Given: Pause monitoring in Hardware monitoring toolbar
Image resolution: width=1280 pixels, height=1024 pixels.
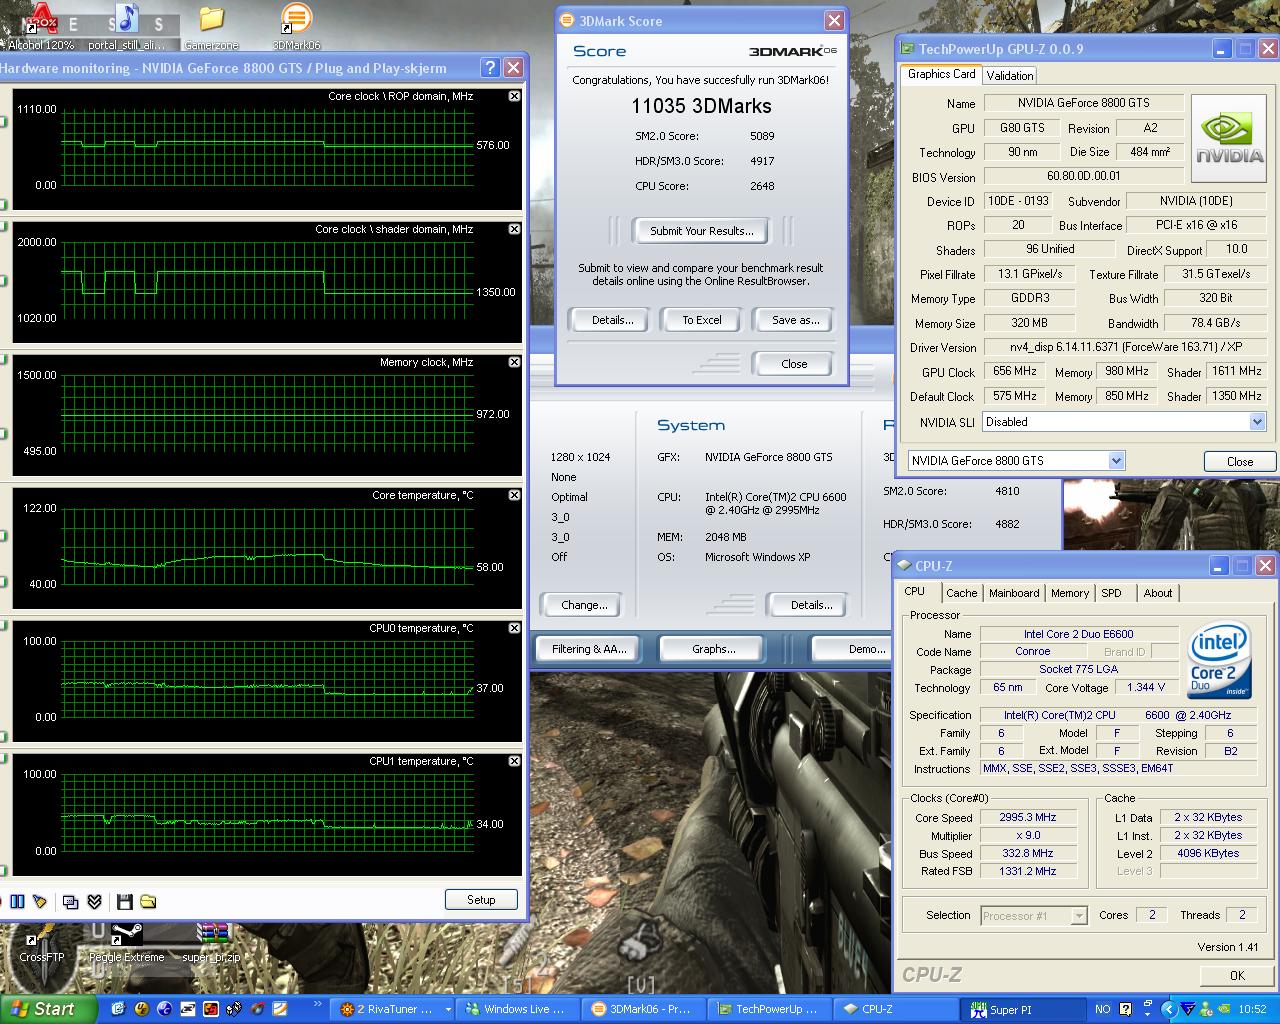Looking at the screenshot, I should 17,901.
